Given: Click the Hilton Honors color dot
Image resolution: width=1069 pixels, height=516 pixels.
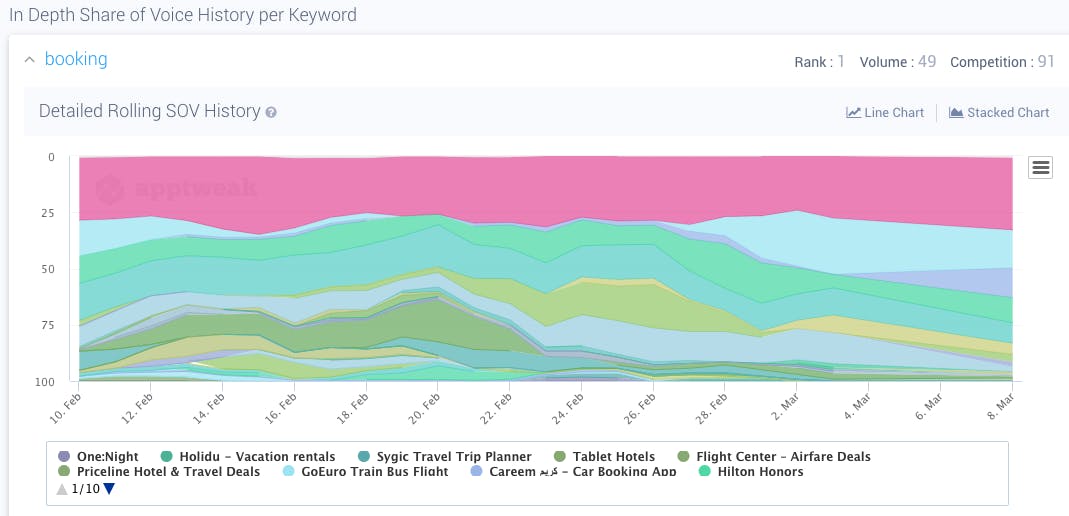Looking at the screenshot, I should click(704, 471).
